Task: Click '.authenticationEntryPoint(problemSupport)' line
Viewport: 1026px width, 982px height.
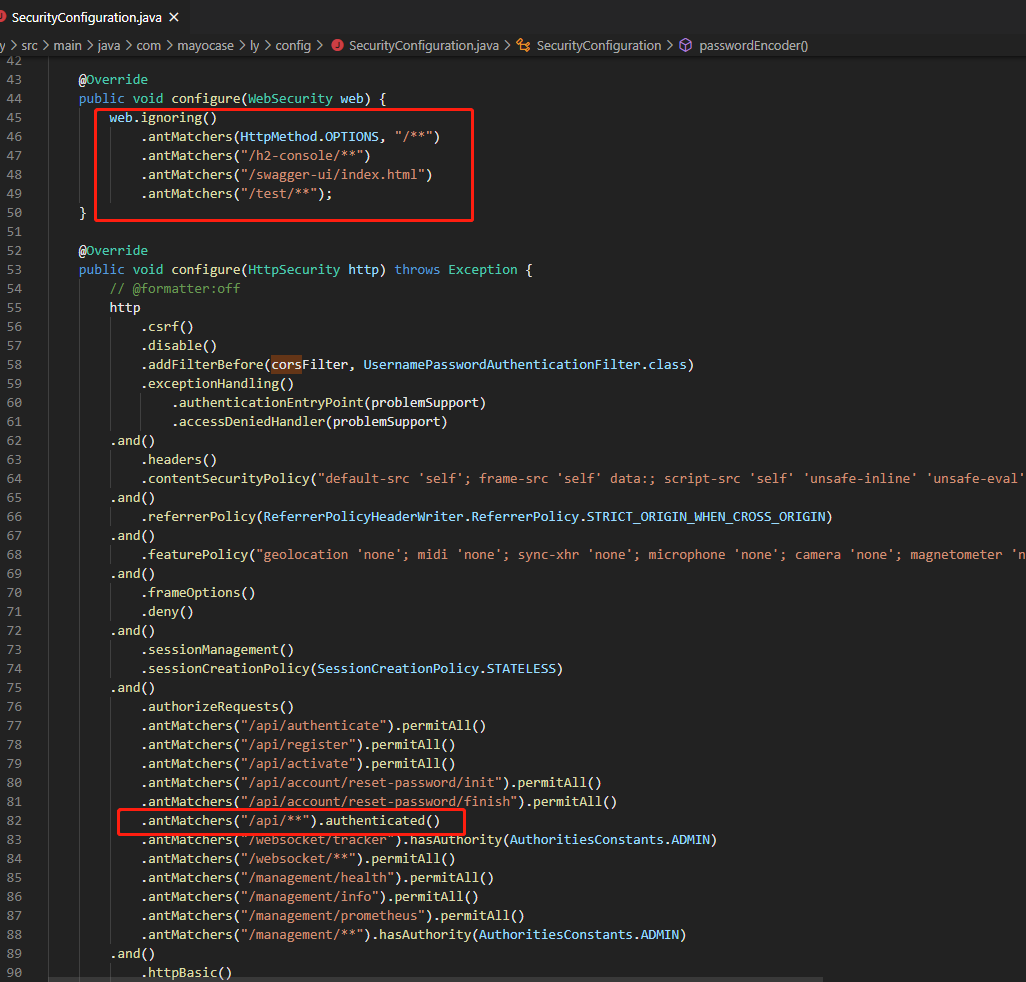Action: [x=328, y=402]
